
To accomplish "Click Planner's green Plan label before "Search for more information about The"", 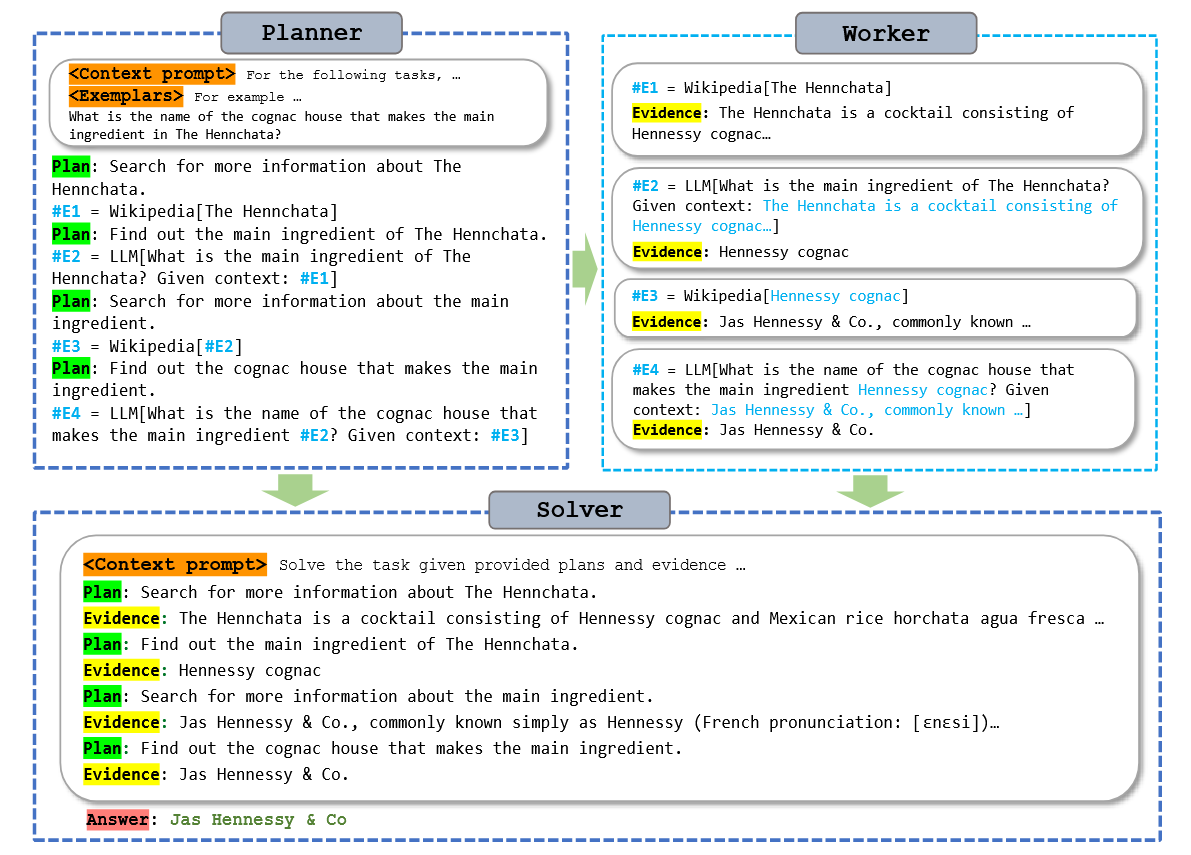I will tap(71, 166).
